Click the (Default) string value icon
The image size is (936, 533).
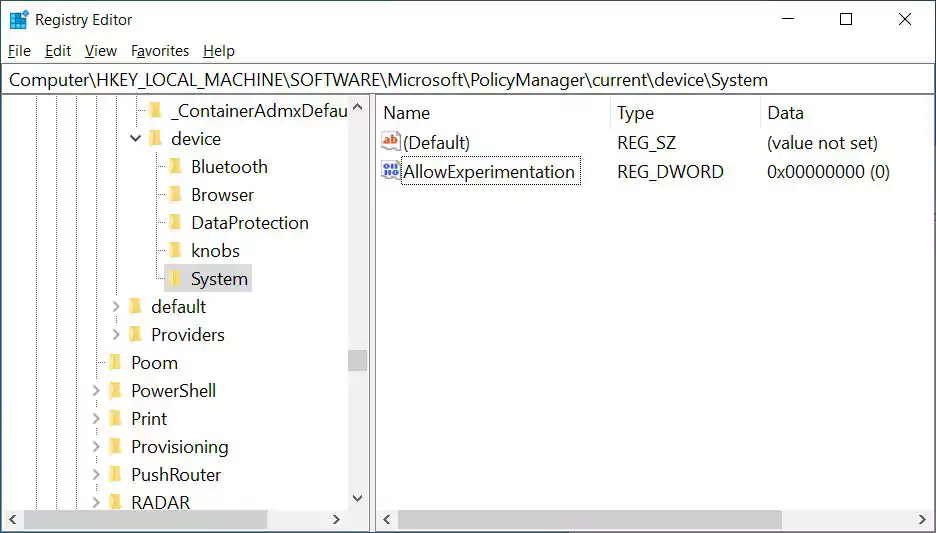[390, 142]
